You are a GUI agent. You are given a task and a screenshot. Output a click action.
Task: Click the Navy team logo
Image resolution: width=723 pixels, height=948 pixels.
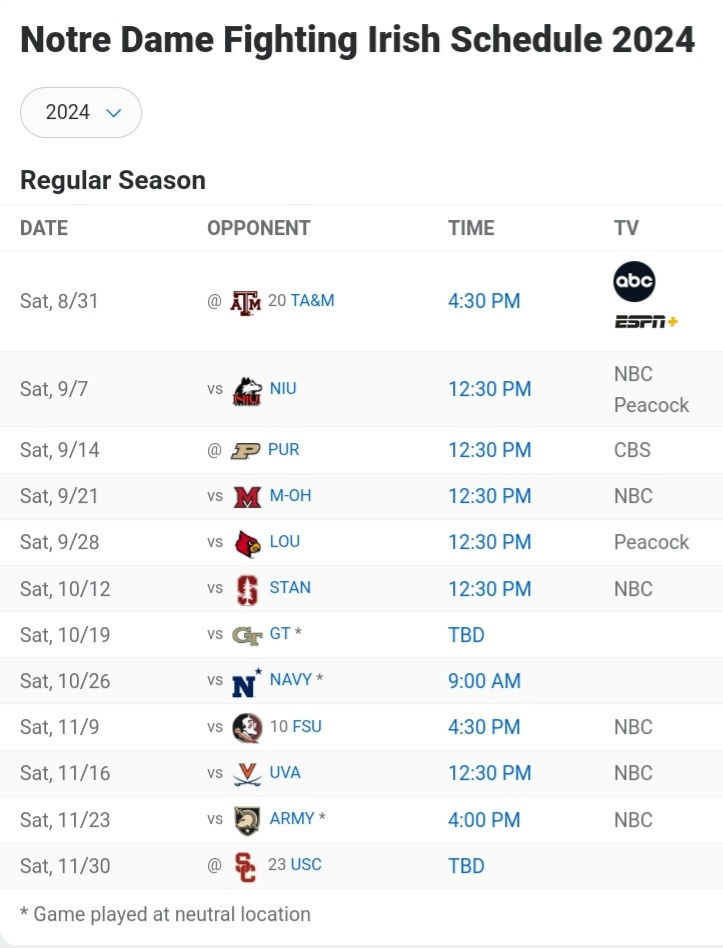click(246, 682)
